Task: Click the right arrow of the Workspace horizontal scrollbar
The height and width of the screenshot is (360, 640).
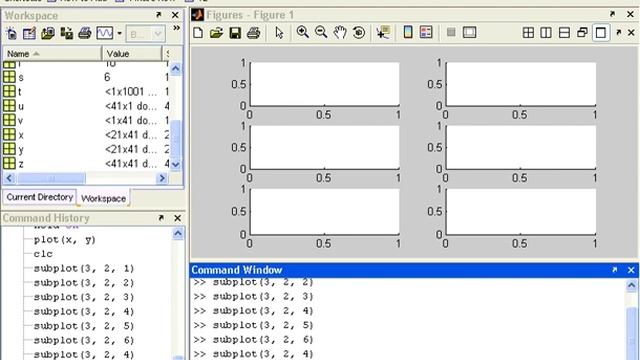Action: (x=162, y=178)
